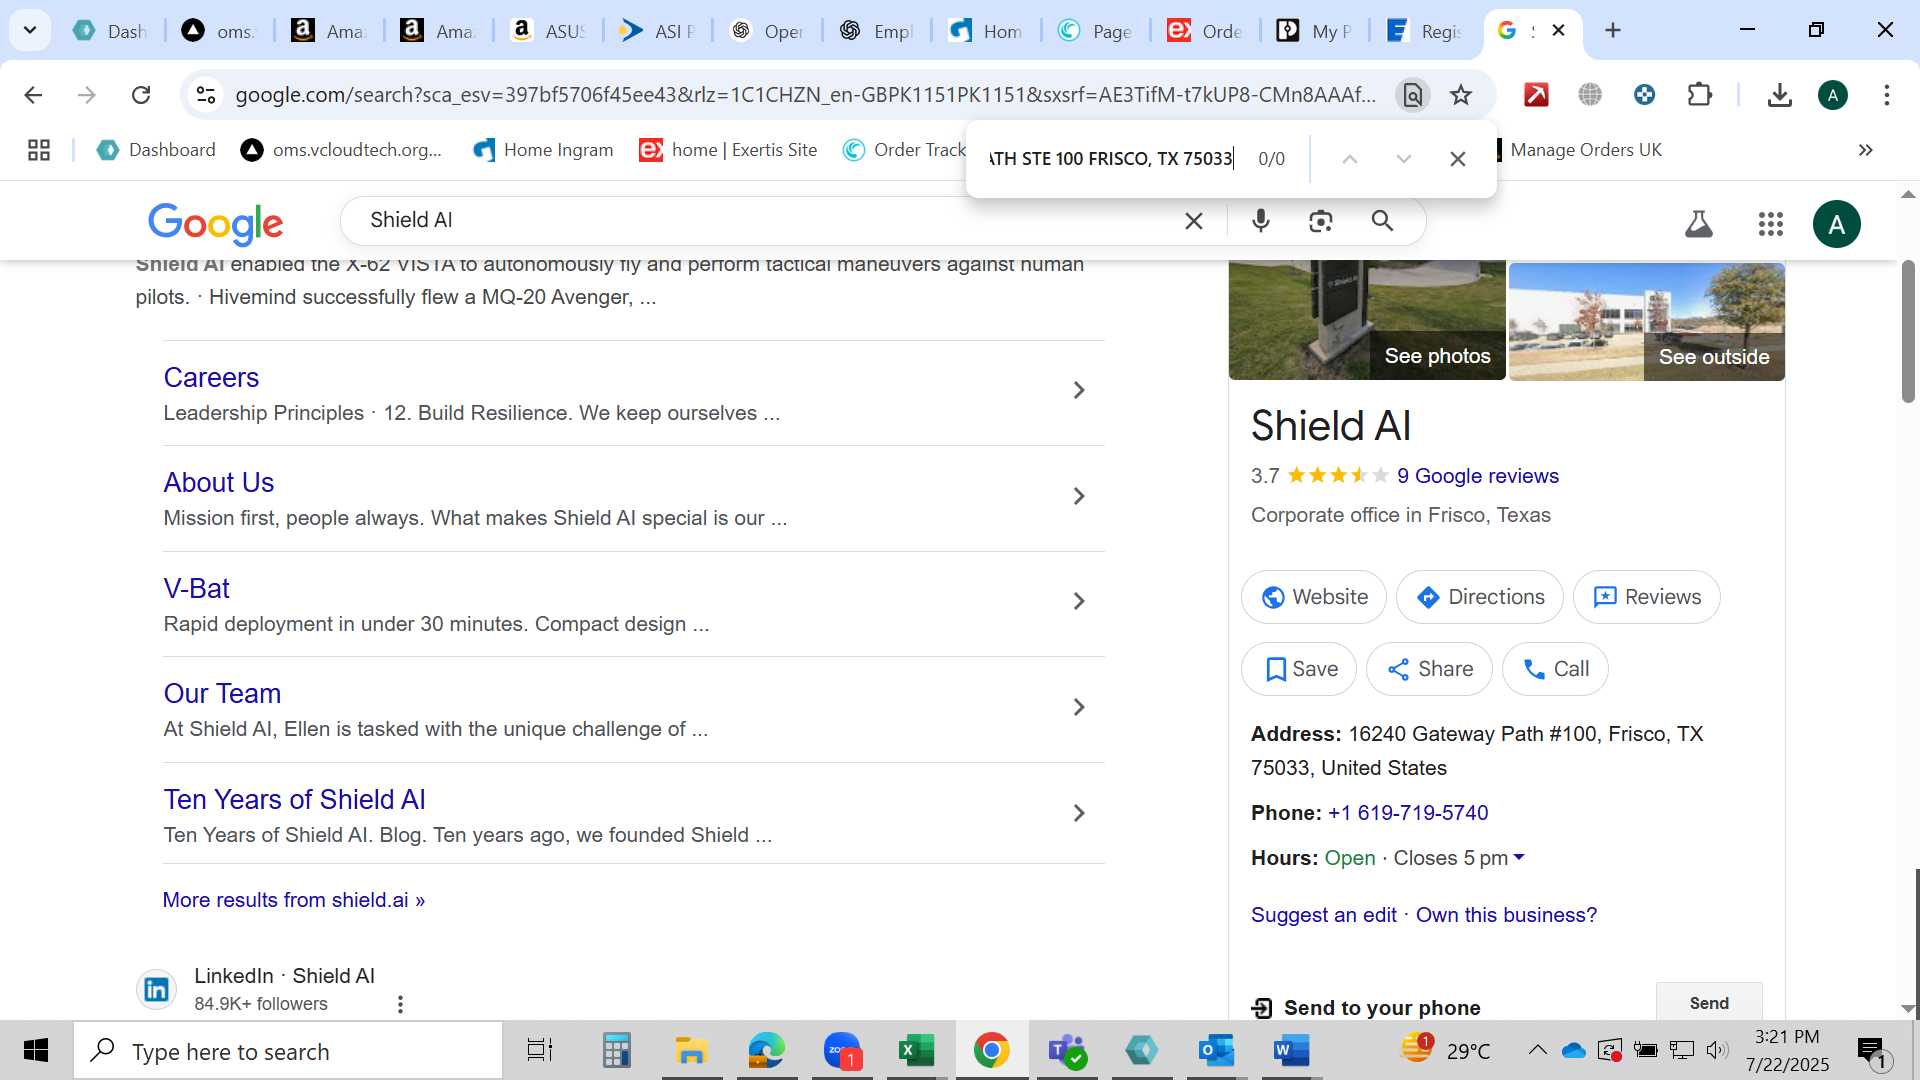Click the Directions button
Screen dimensions: 1920x1080
(1479, 597)
